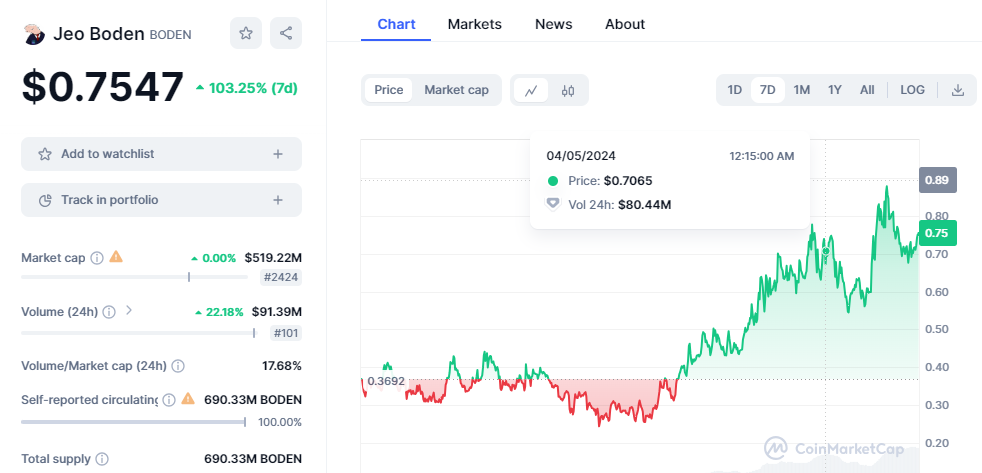Image resolution: width=982 pixels, height=473 pixels.
Task: Switch to line chart view
Action: pos(531,90)
